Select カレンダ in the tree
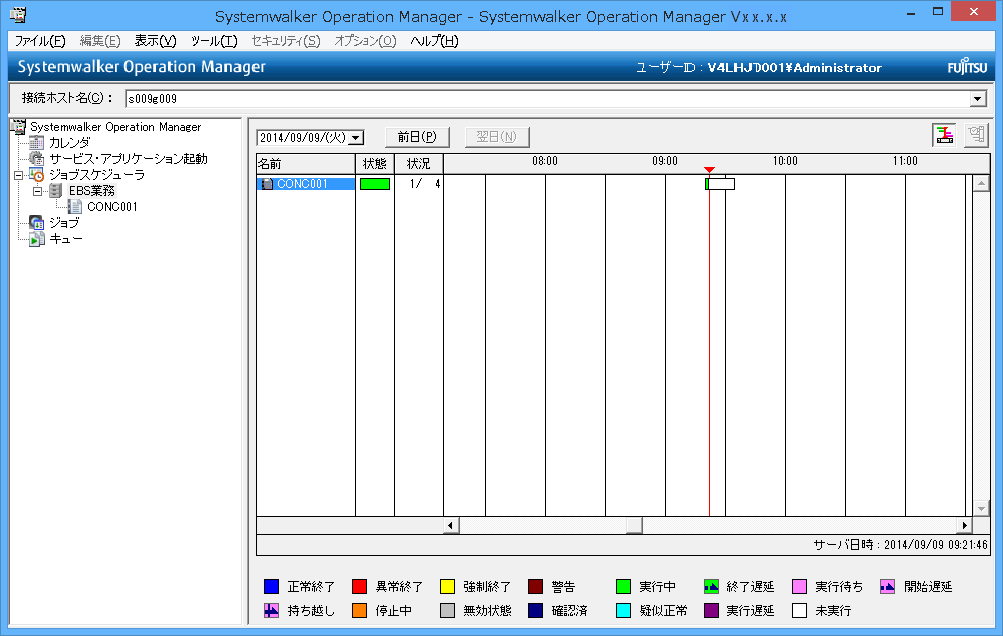The height and width of the screenshot is (636, 1003). (x=70, y=143)
